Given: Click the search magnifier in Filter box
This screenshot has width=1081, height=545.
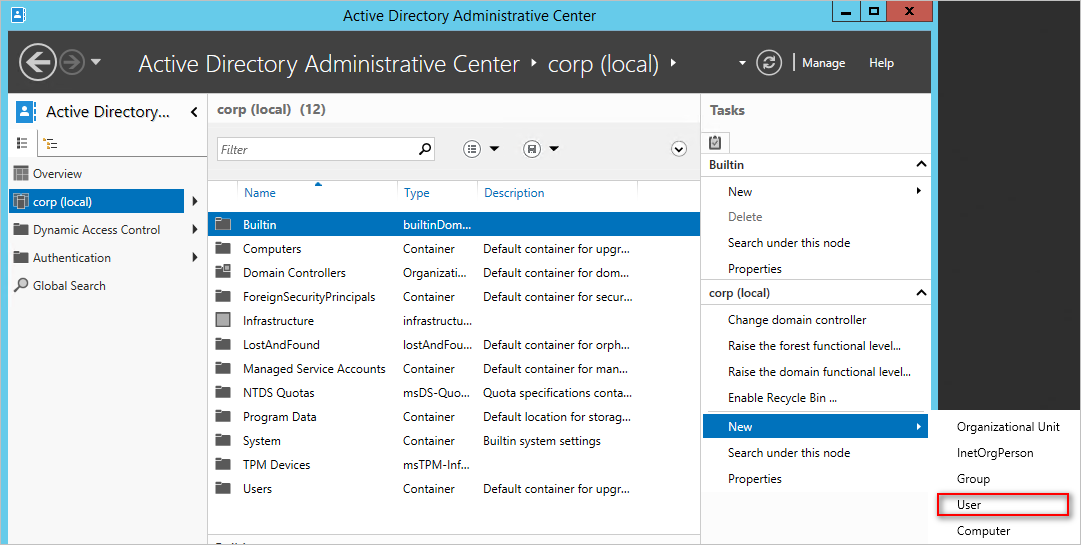Looking at the screenshot, I should coord(425,149).
